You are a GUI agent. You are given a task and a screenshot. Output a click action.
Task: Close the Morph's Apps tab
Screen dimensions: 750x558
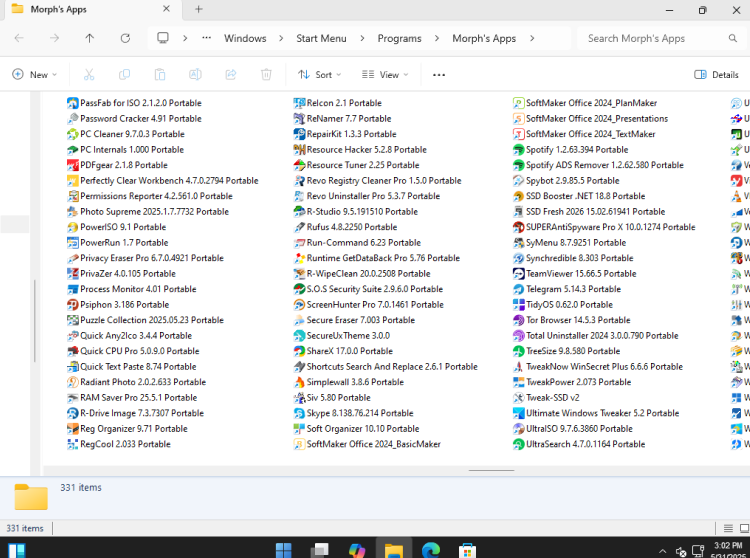click(166, 9)
